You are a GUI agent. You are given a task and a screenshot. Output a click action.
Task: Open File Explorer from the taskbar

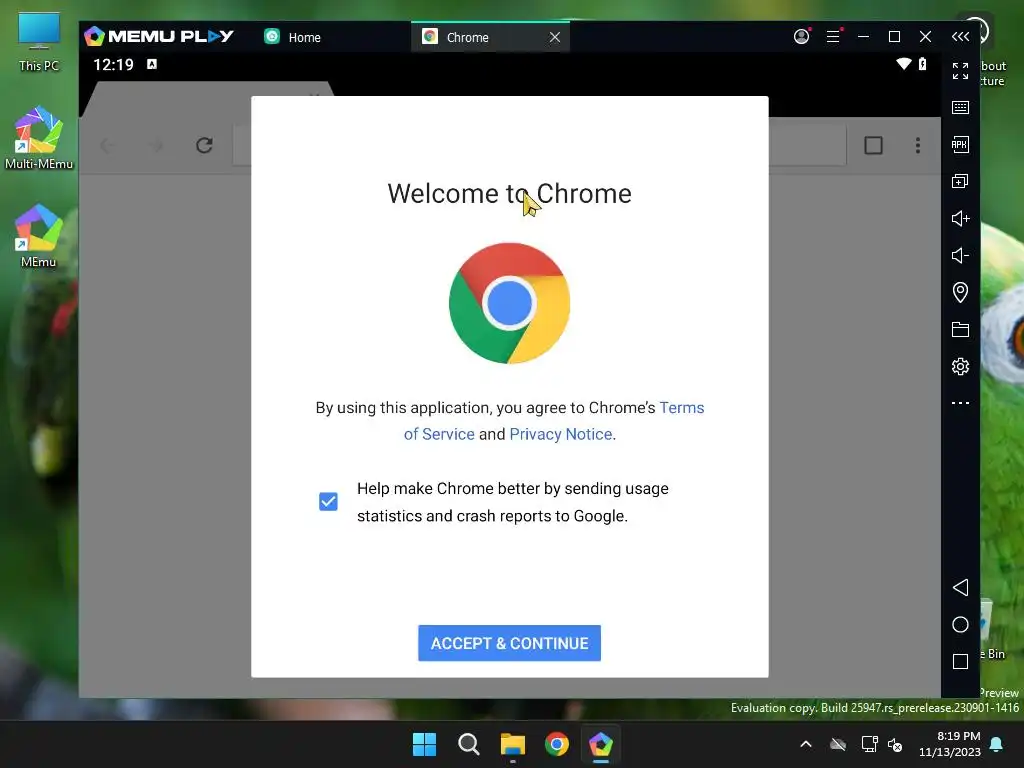pos(513,744)
